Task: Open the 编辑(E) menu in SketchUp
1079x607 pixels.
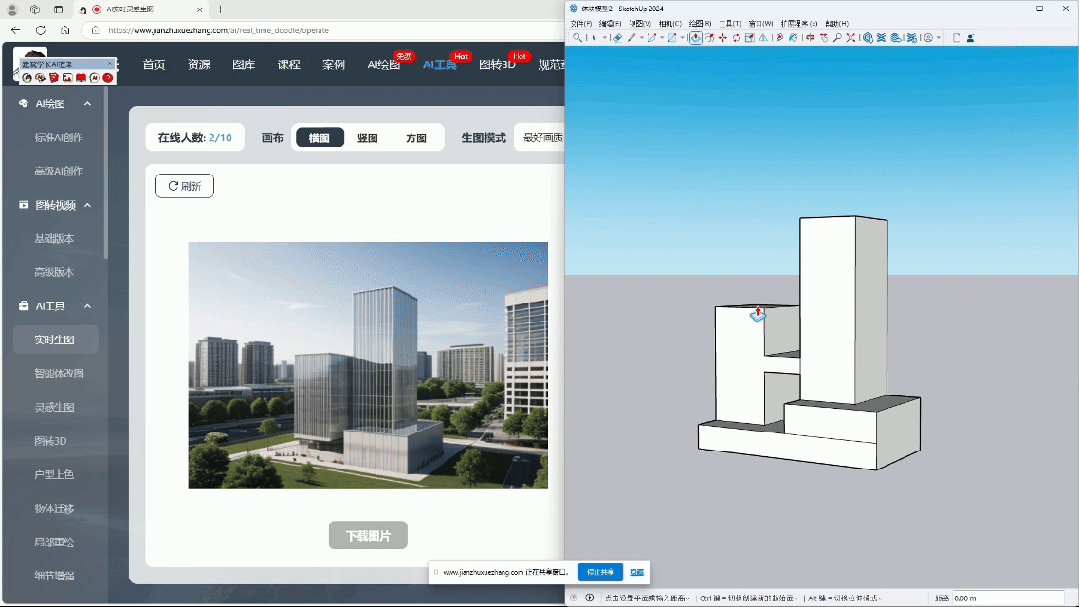Action: click(x=610, y=23)
